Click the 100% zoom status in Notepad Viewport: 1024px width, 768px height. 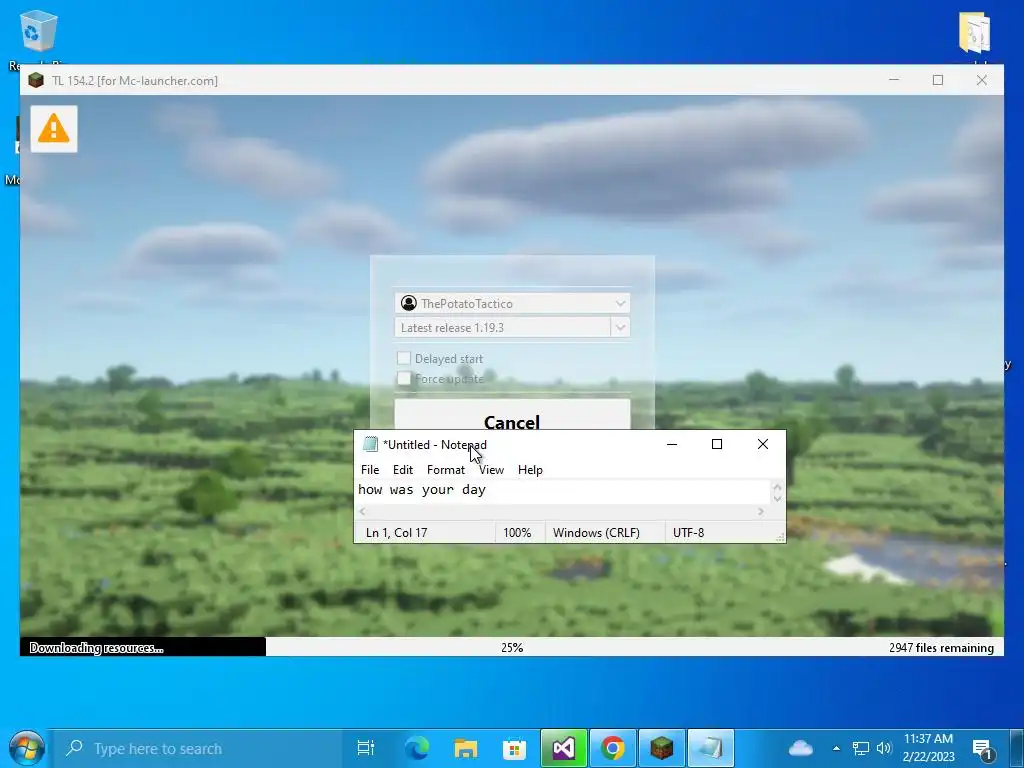[517, 533]
